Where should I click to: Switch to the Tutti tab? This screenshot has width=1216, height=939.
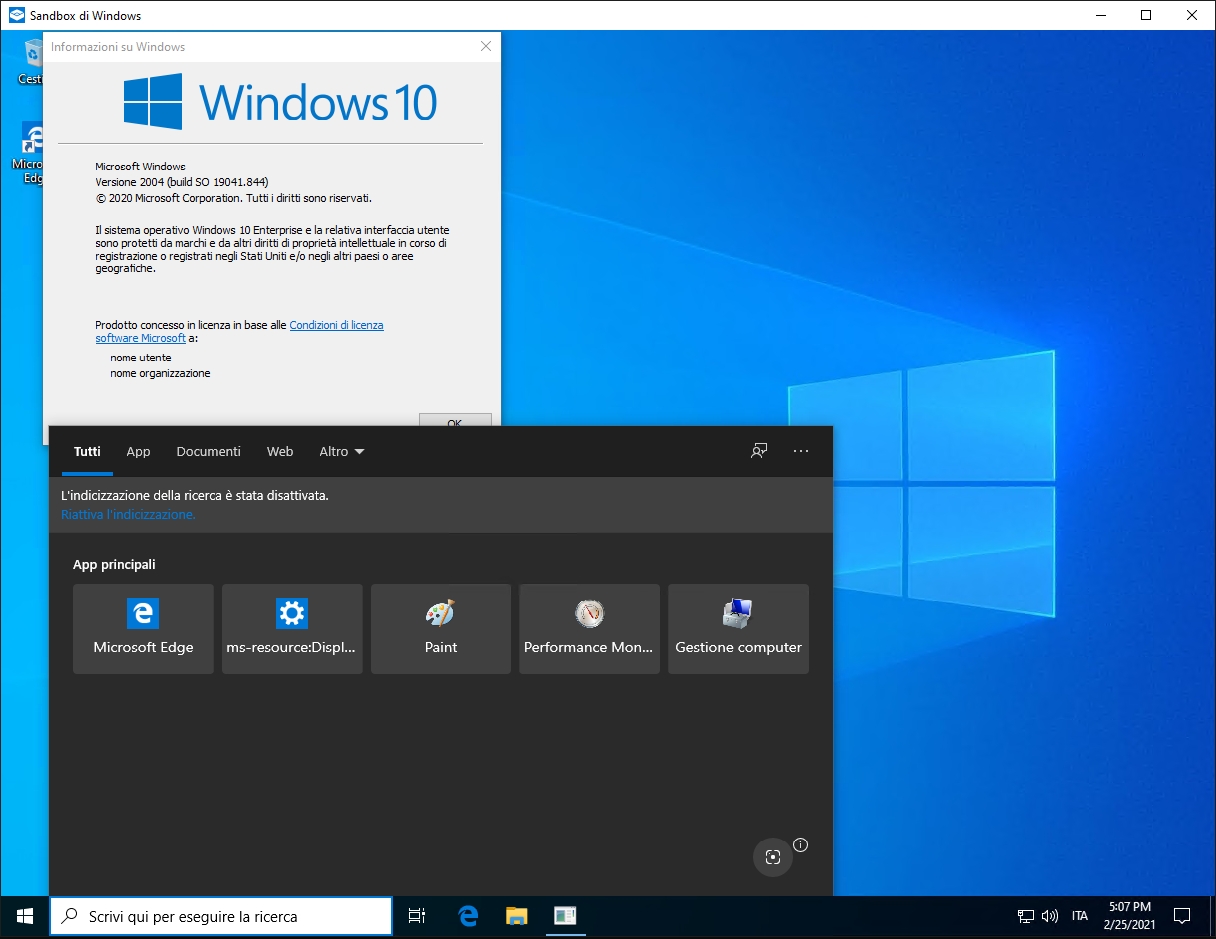pyautogui.click(x=87, y=452)
